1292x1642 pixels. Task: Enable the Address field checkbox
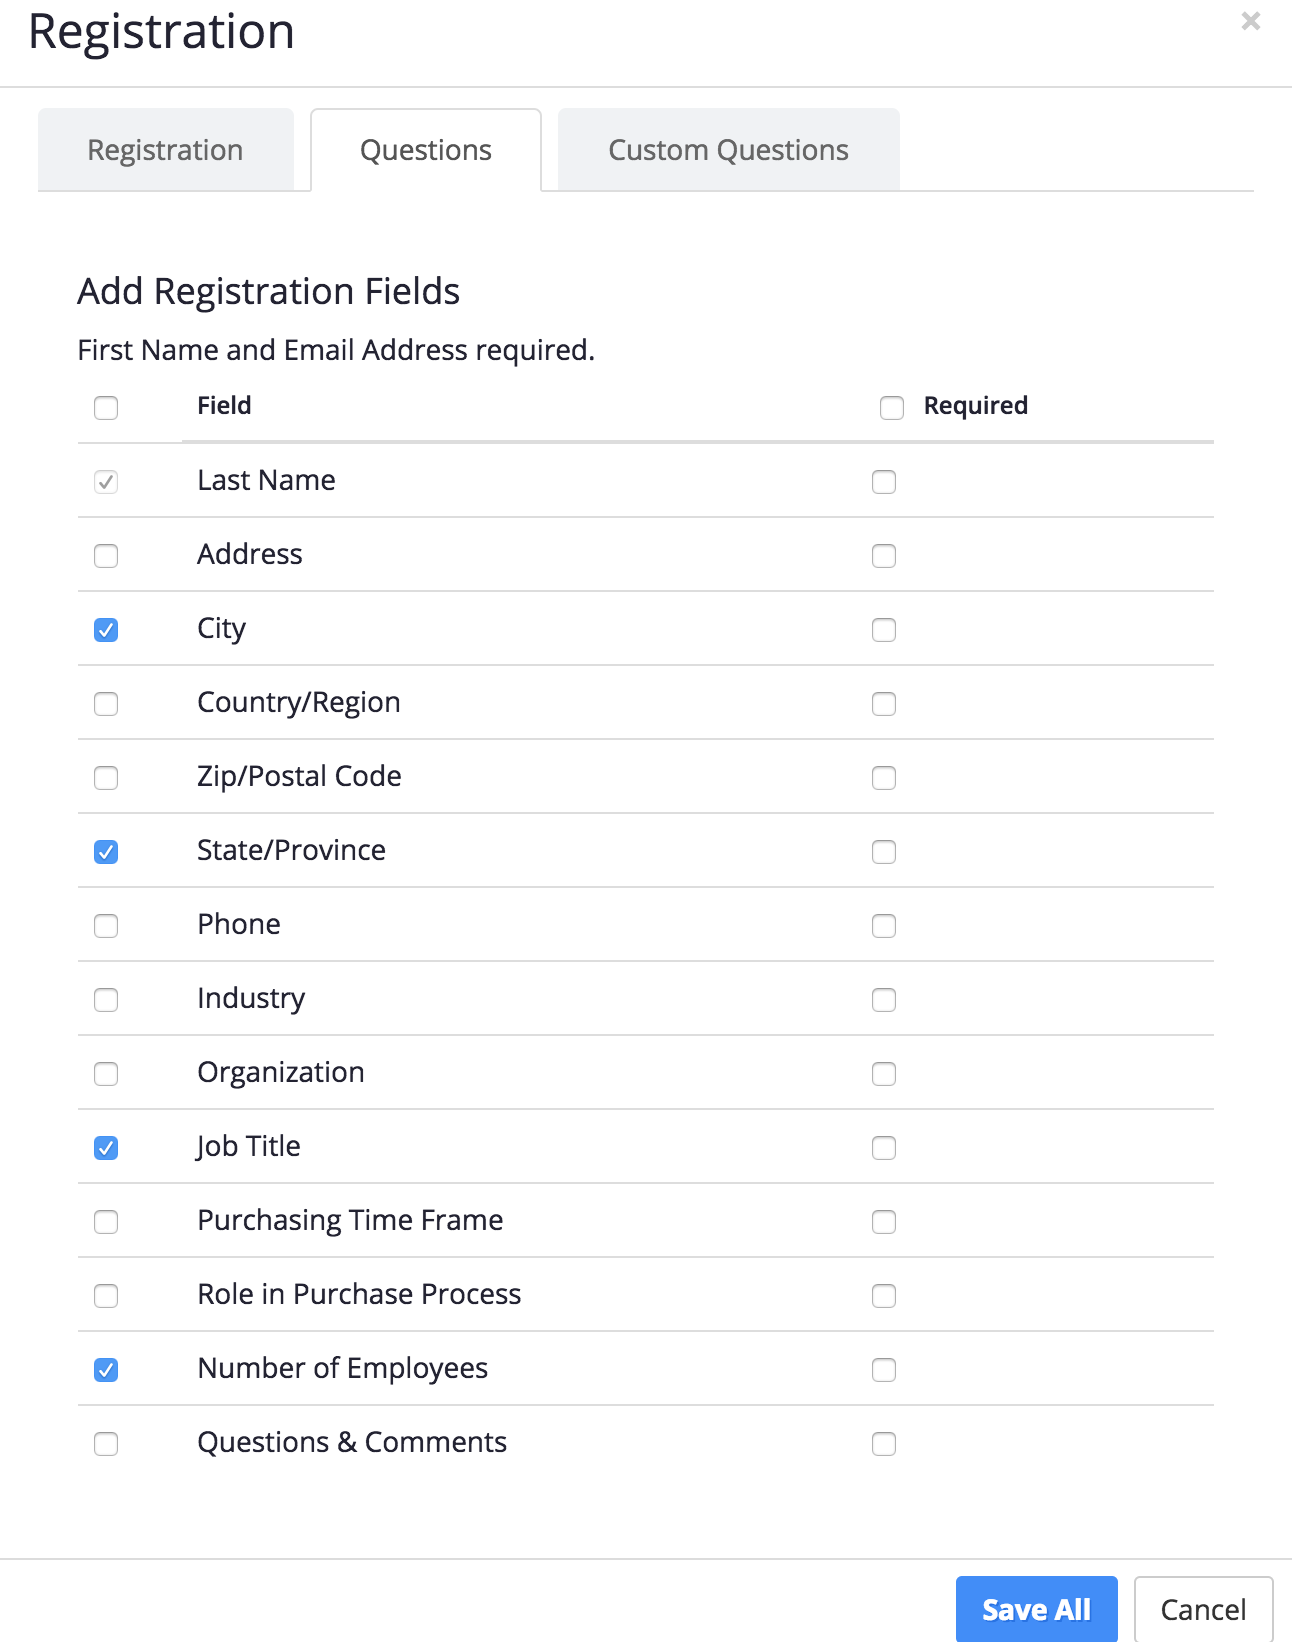tap(106, 556)
